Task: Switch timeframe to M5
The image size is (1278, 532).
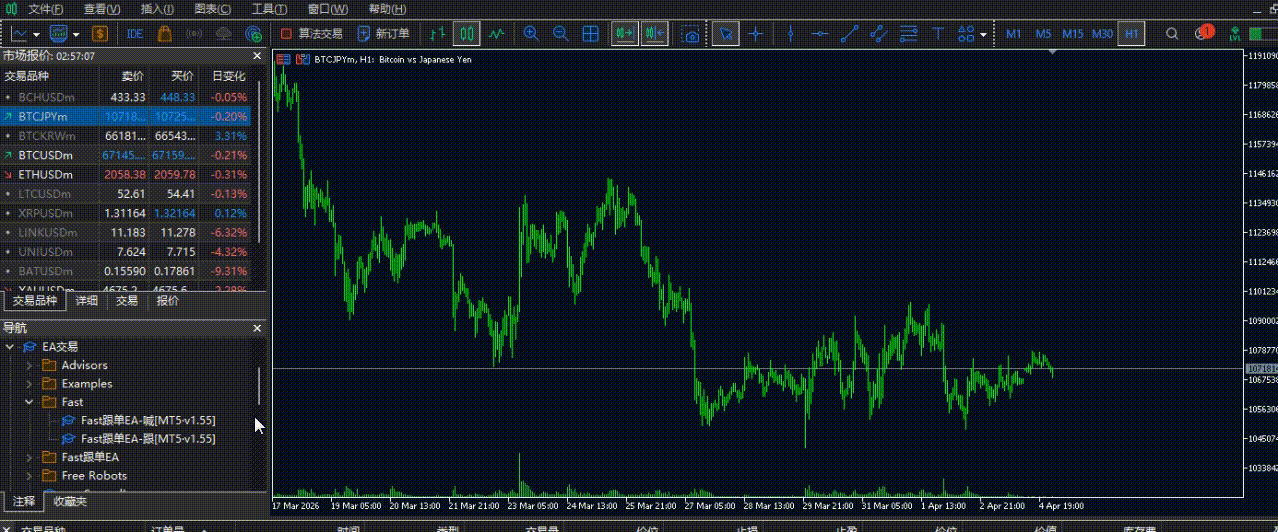Action: (x=1043, y=33)
